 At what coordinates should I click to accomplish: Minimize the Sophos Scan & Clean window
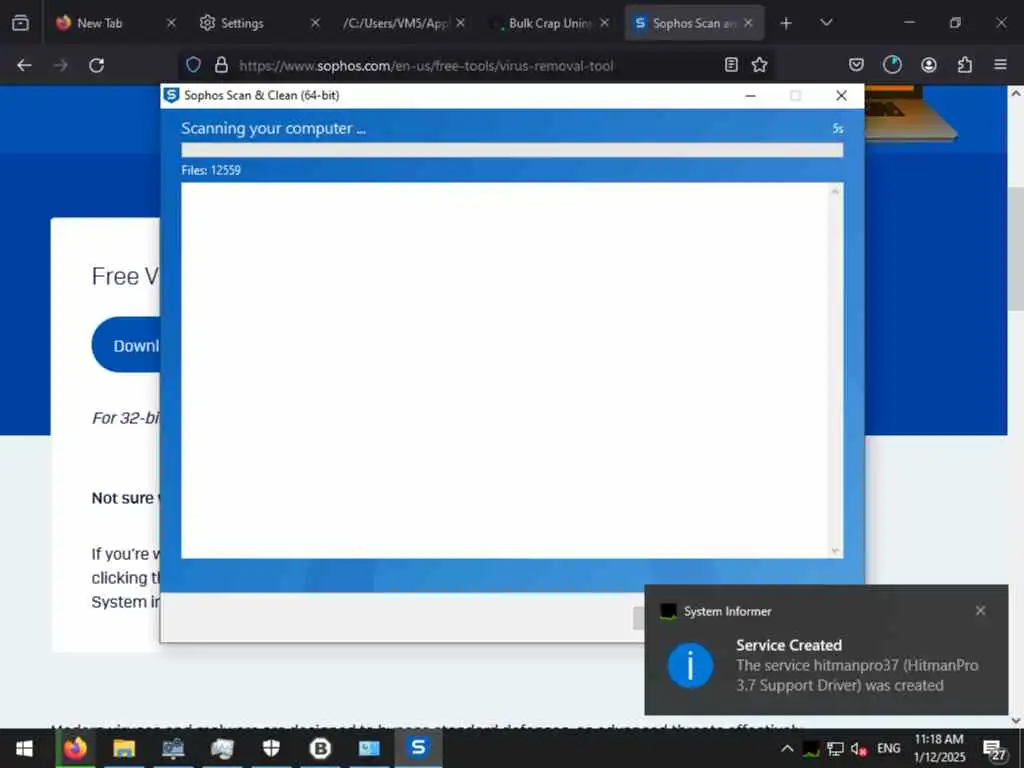[x=750, y=96]
